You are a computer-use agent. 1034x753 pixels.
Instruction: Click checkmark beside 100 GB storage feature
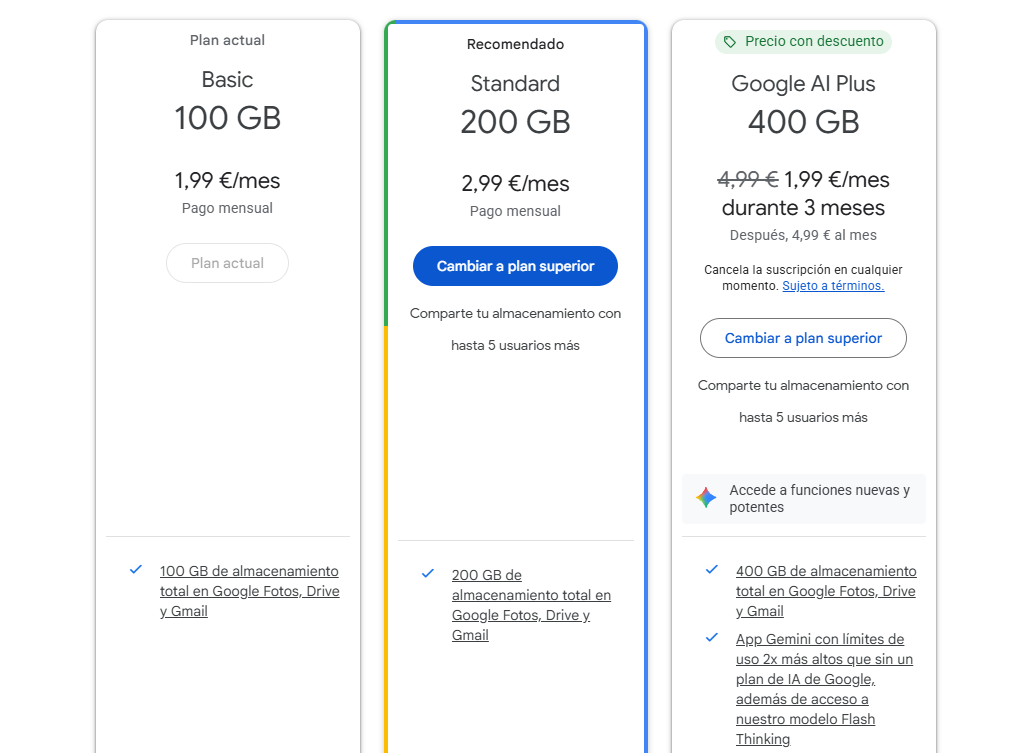[x=136, y=570]
